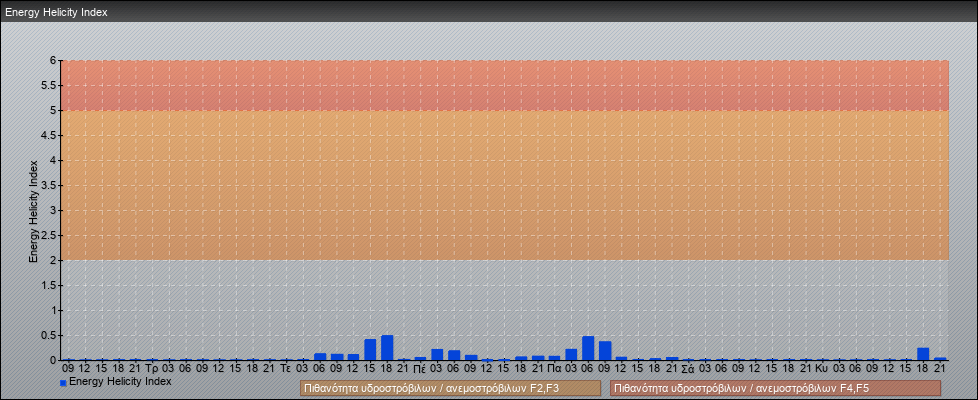The image size is (978, 400).
Task: Click the tall bar at 06 after Πα
Action: coord(588,348)
